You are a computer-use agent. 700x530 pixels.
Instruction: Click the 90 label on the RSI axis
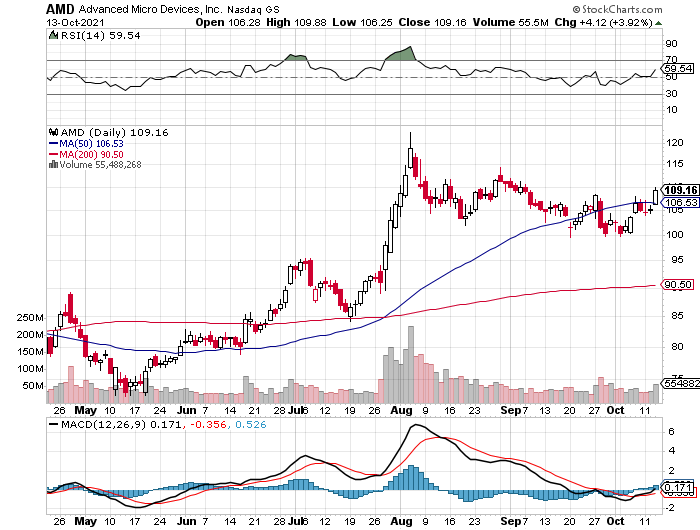[671, 44]
